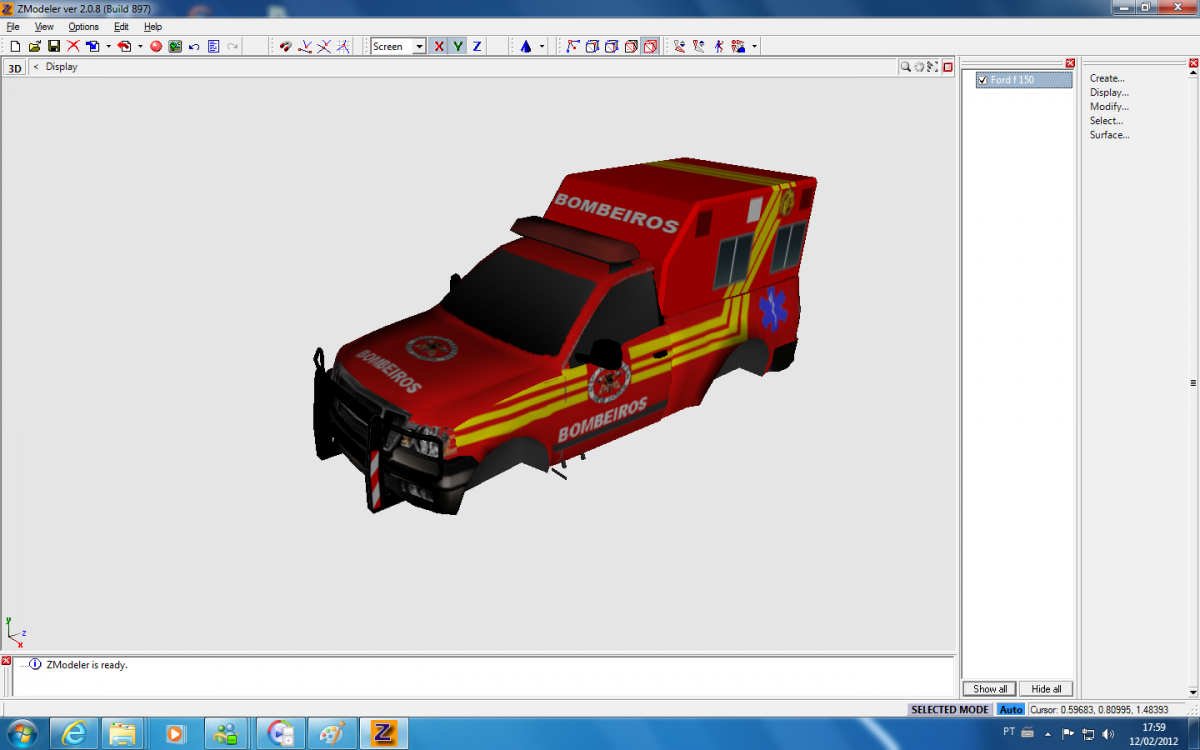
Task: Click the second red selection-tool icon
Action: tap(699, 46)
